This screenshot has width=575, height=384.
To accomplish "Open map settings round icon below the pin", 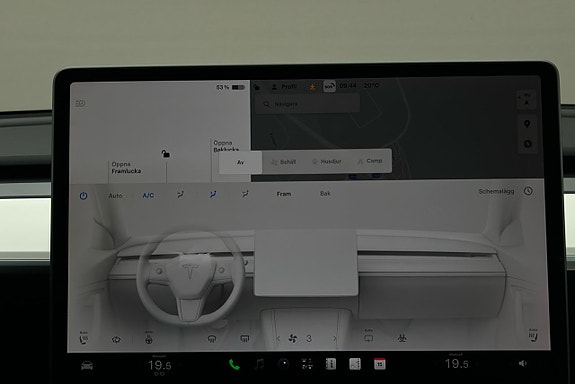I will [x=527, y=144].
